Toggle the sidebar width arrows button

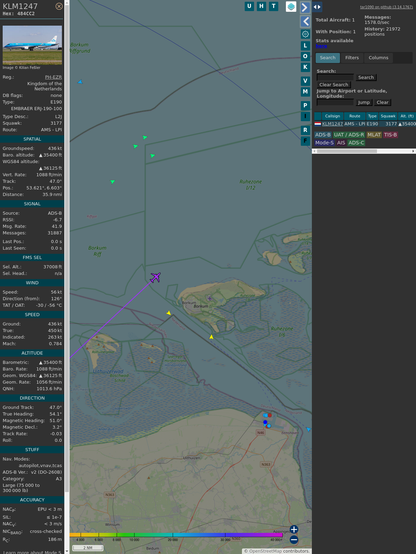pyautogui.click(x=317, y=7)
